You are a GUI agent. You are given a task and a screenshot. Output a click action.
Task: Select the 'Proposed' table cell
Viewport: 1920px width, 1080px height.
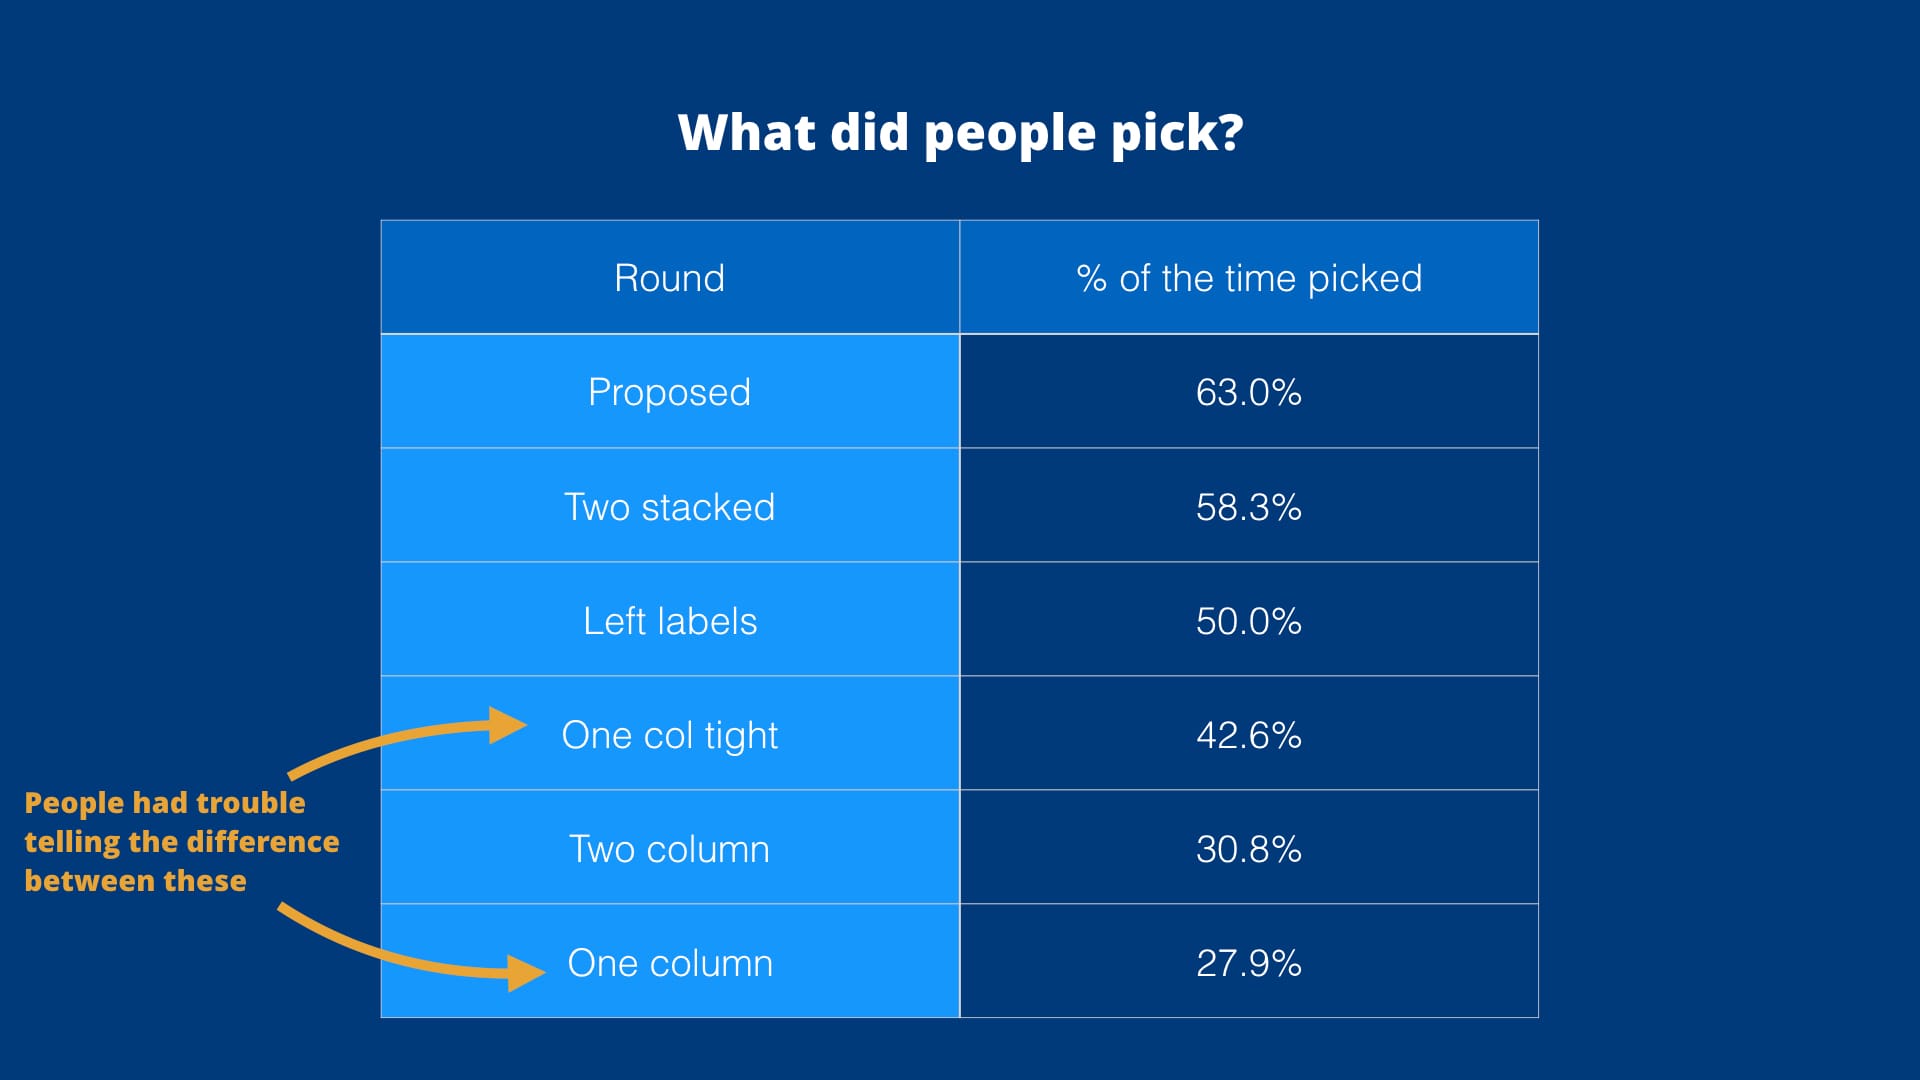click(x=669, y=392)
